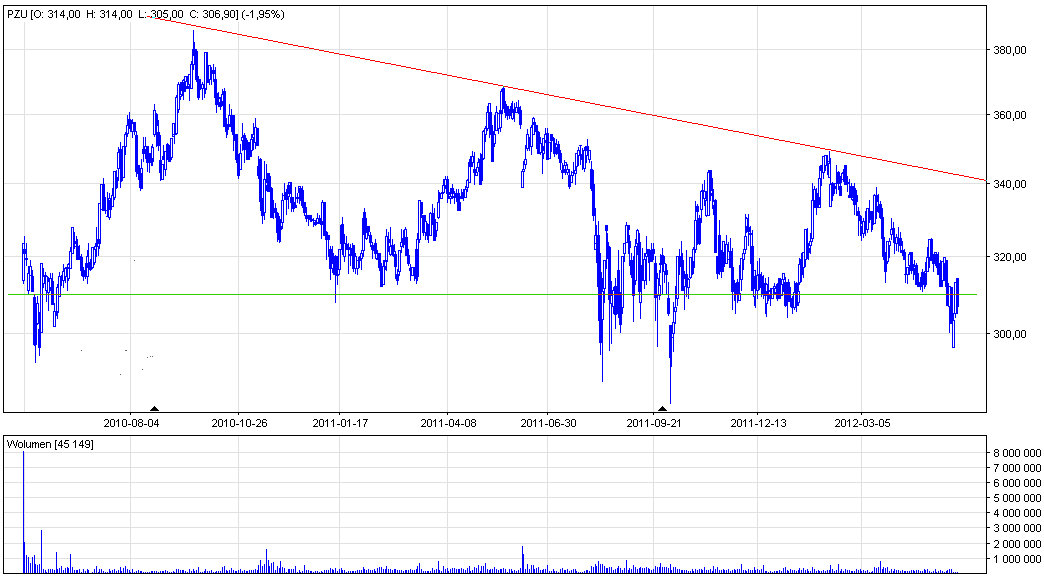Select the red descending trend line
Viewport: 1044px width, 578px height.
coord(566,99)
